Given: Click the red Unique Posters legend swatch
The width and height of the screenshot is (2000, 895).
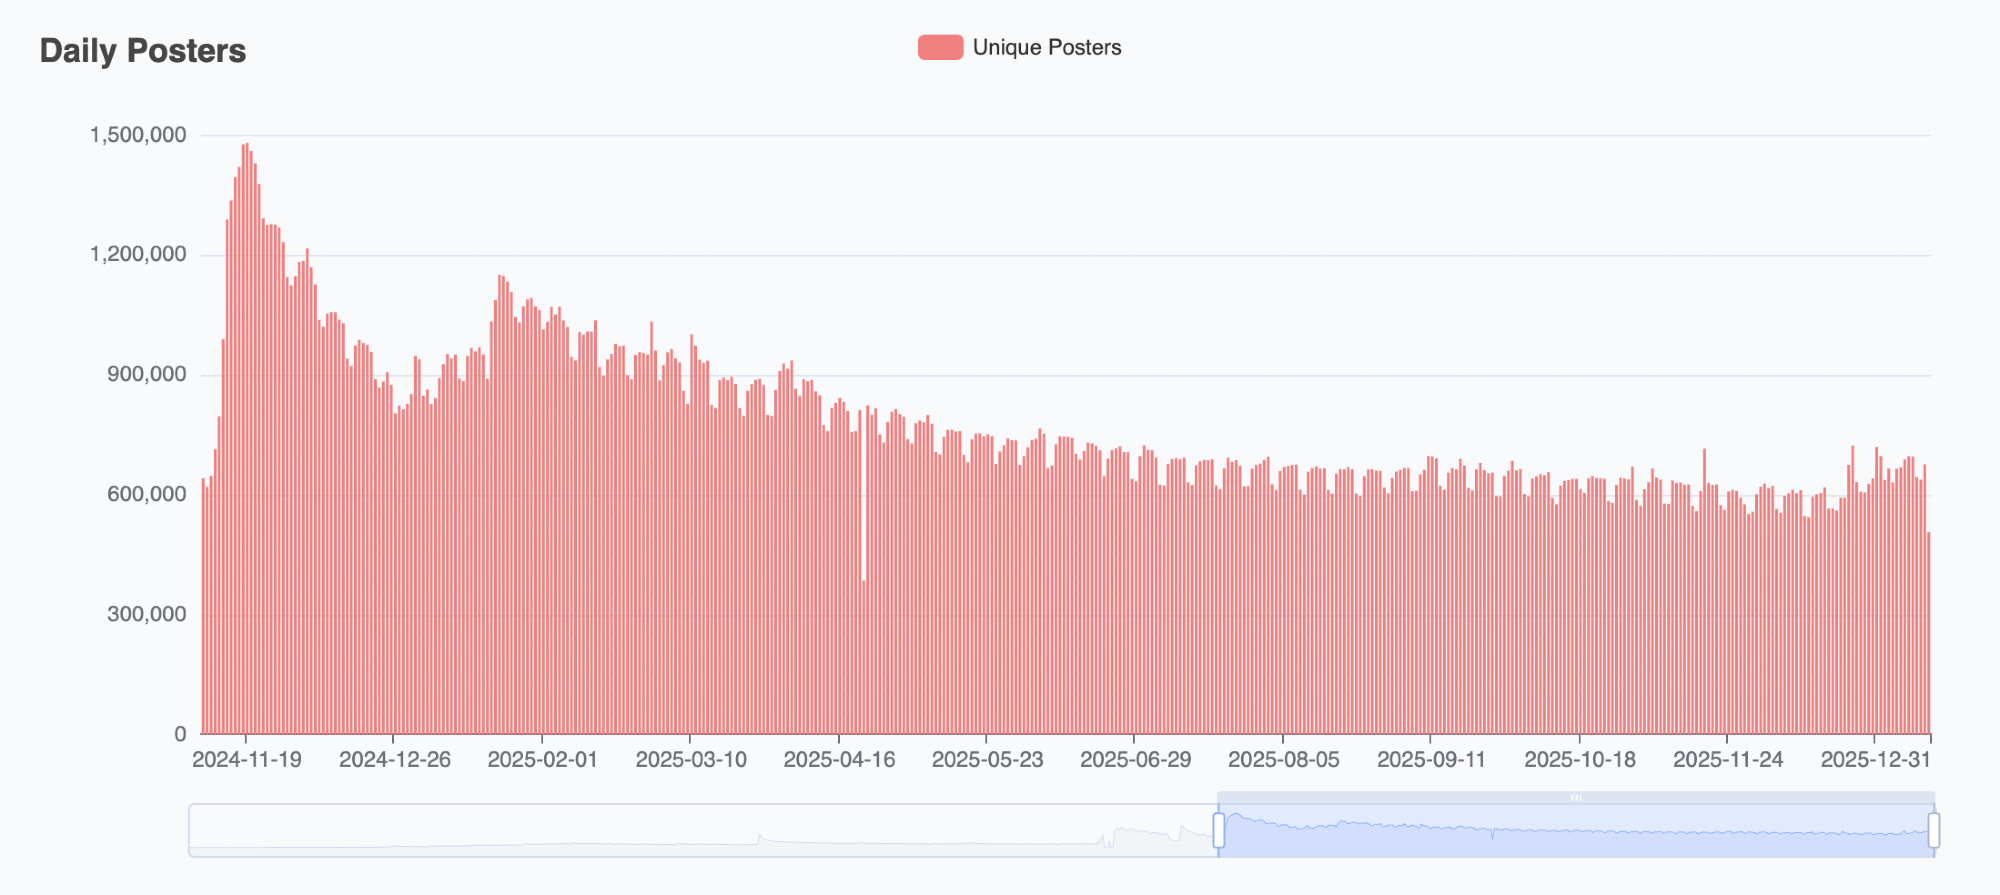Looking at the screenshot, I should (x=940, y=47).
